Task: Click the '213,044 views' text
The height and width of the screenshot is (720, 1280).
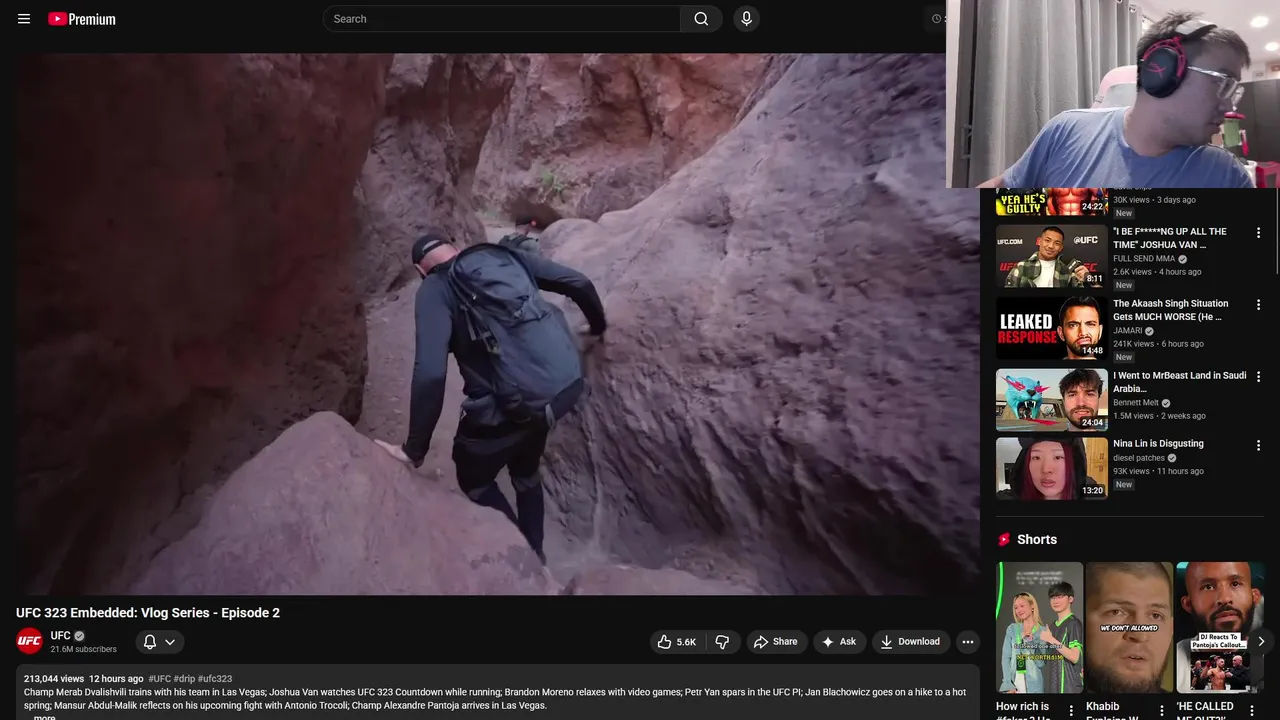Action: tap(54, 679)
